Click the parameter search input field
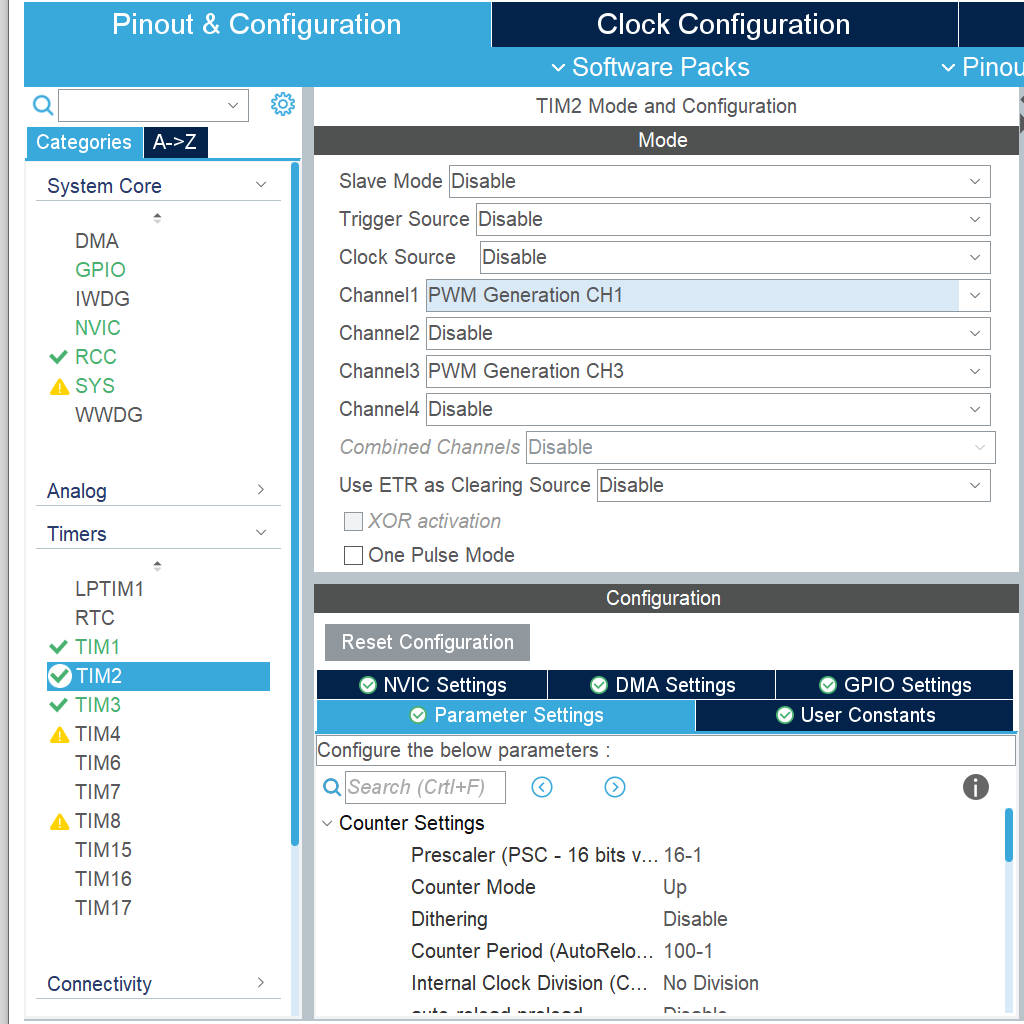1024x1024 pixels. coord(425,787)
